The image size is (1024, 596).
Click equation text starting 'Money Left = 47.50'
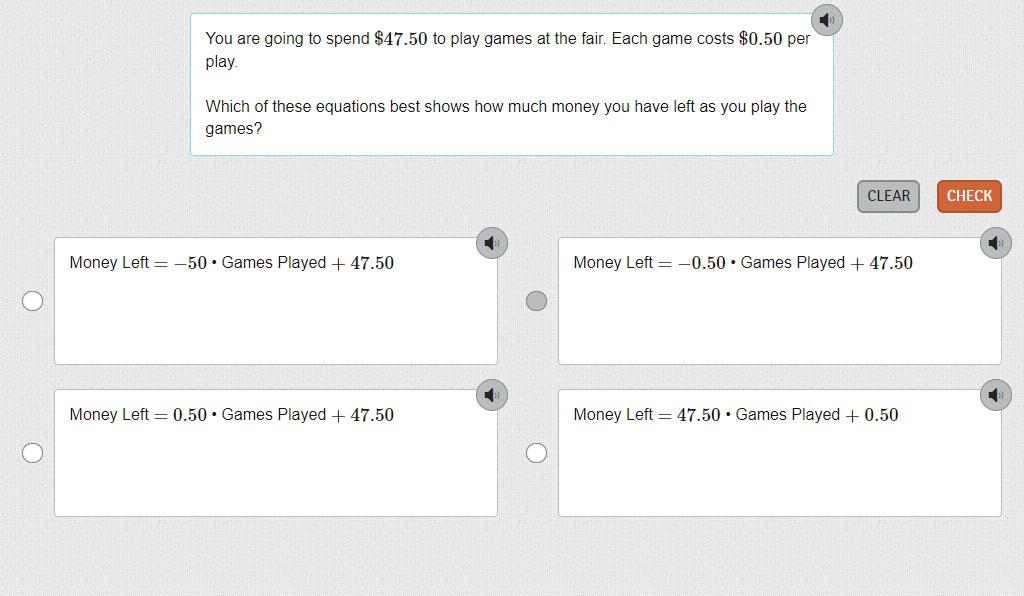click(735, 415)
